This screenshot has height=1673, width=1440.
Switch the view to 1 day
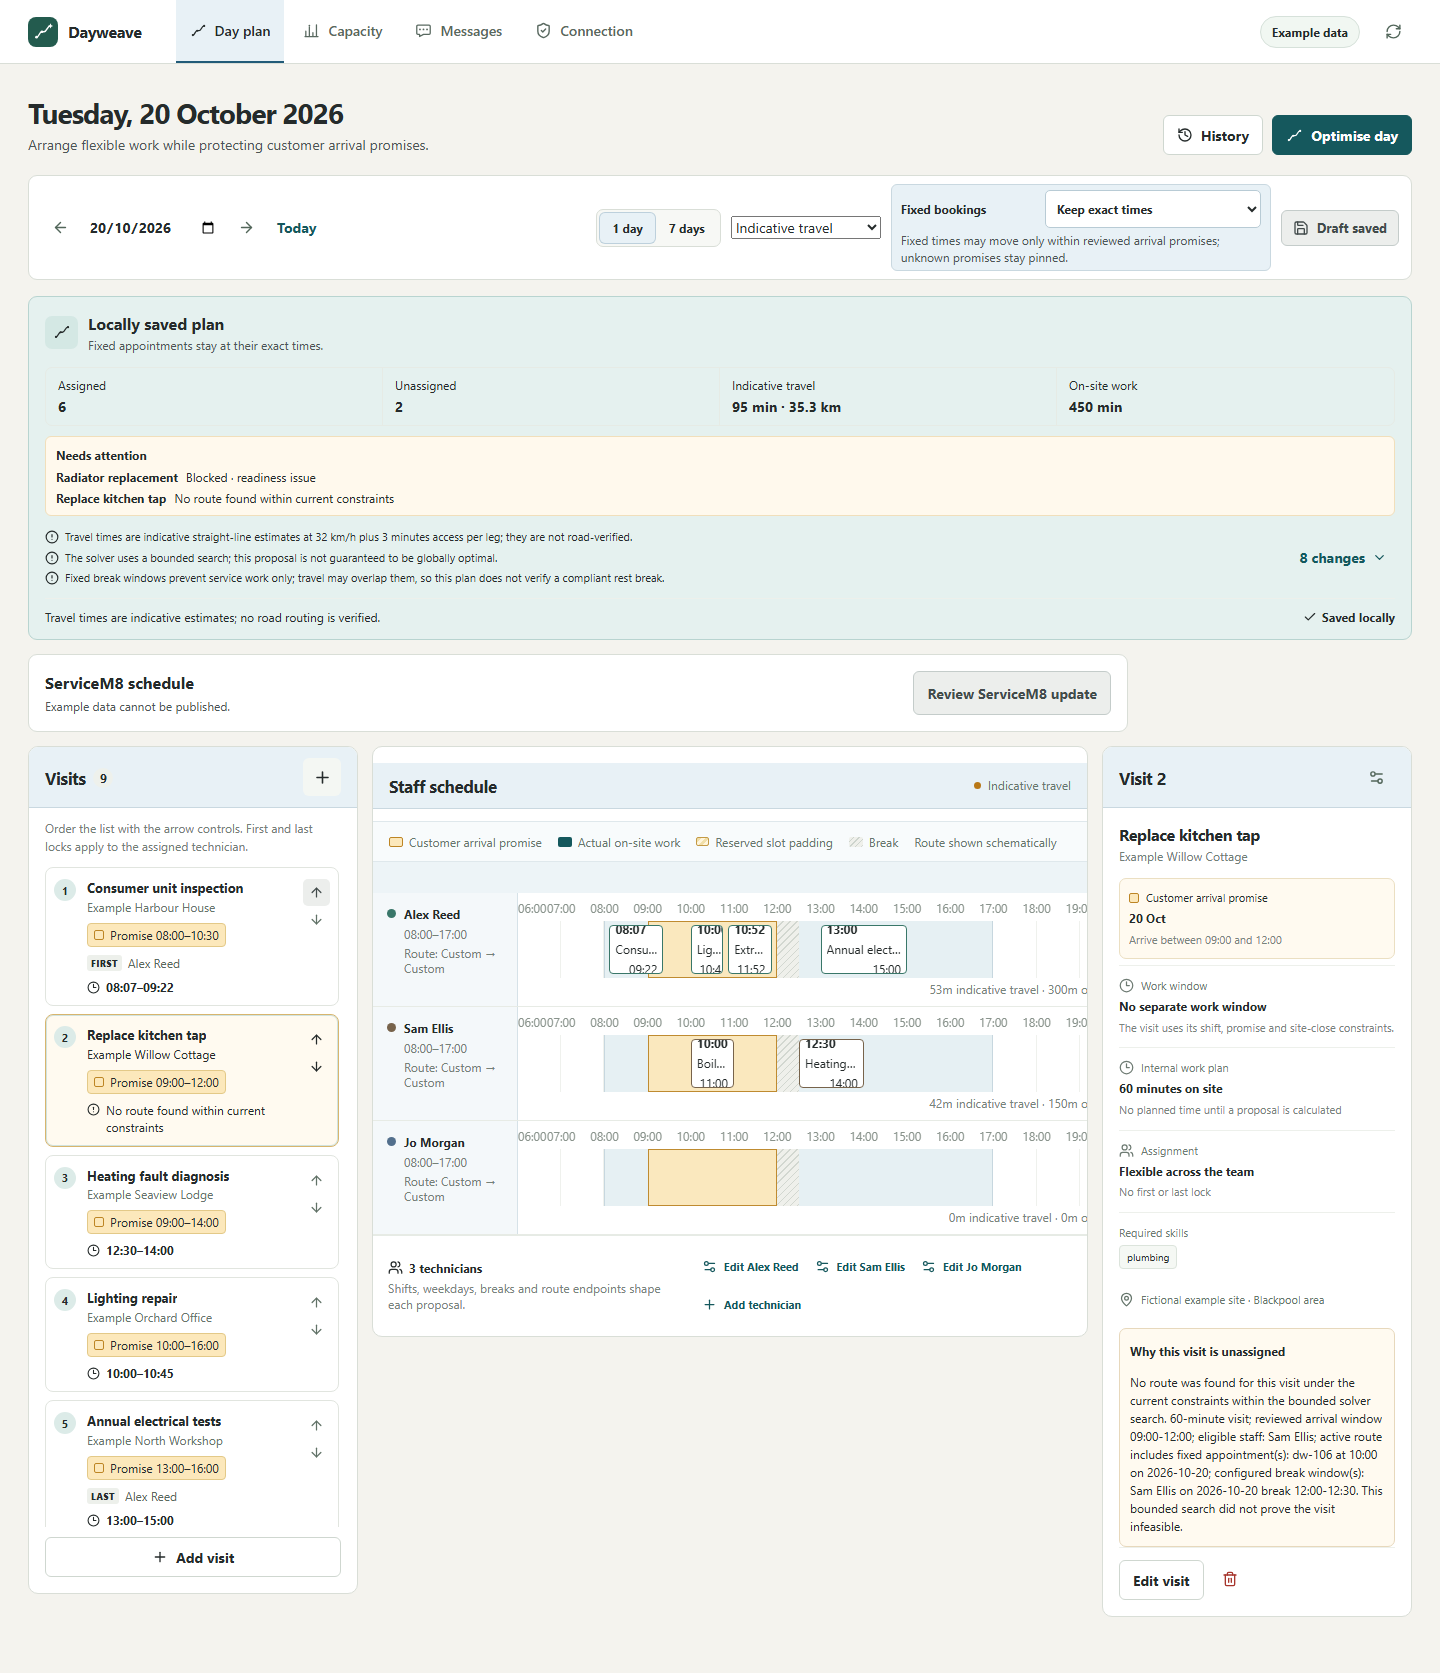tap(628, 229)
